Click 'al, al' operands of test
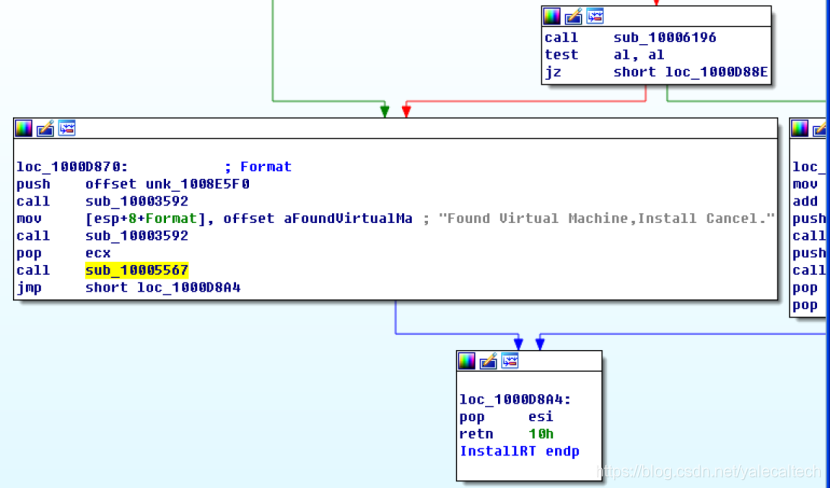The height and width of the screenshot is (490, 830). [639, 55]
